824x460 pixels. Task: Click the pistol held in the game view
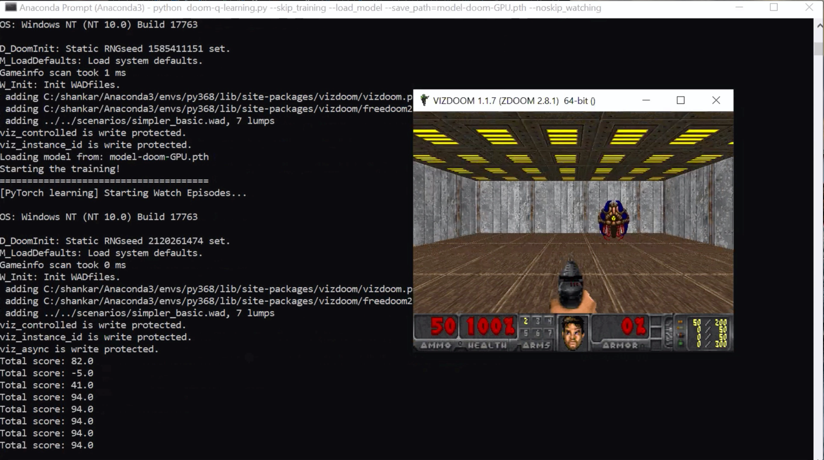pos(572,285)
